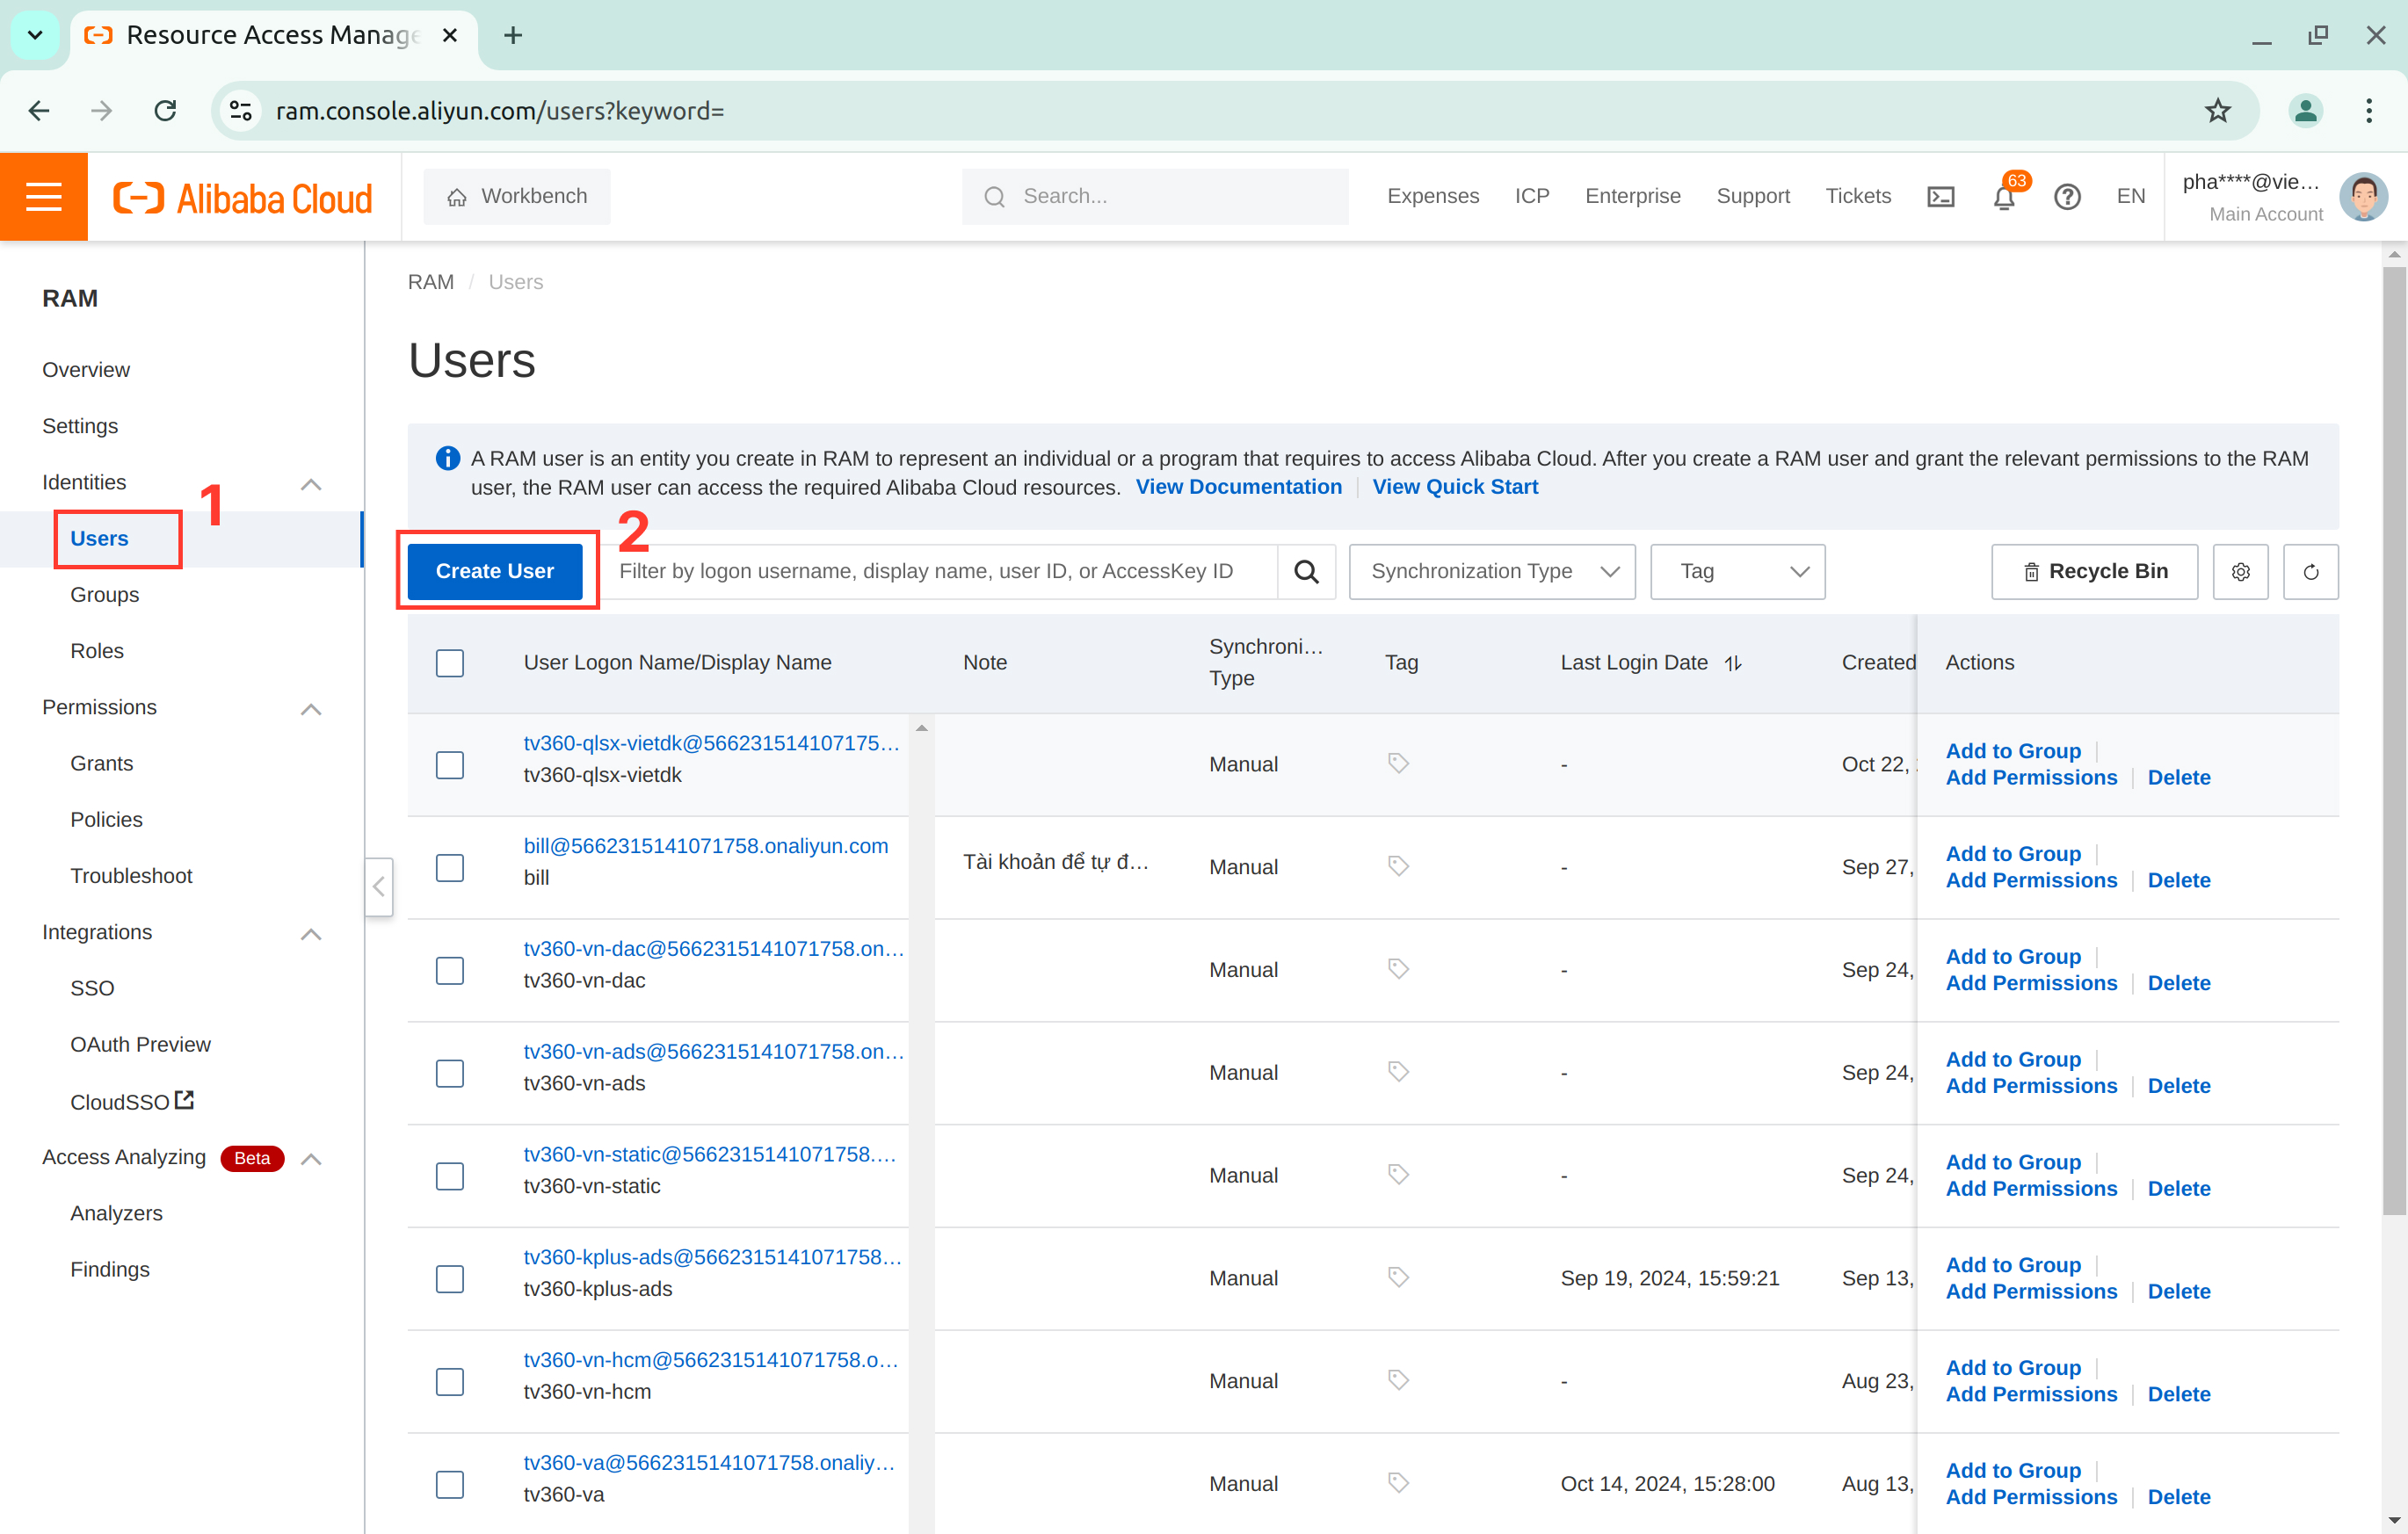Delete the bill user

click(2178, 880)
